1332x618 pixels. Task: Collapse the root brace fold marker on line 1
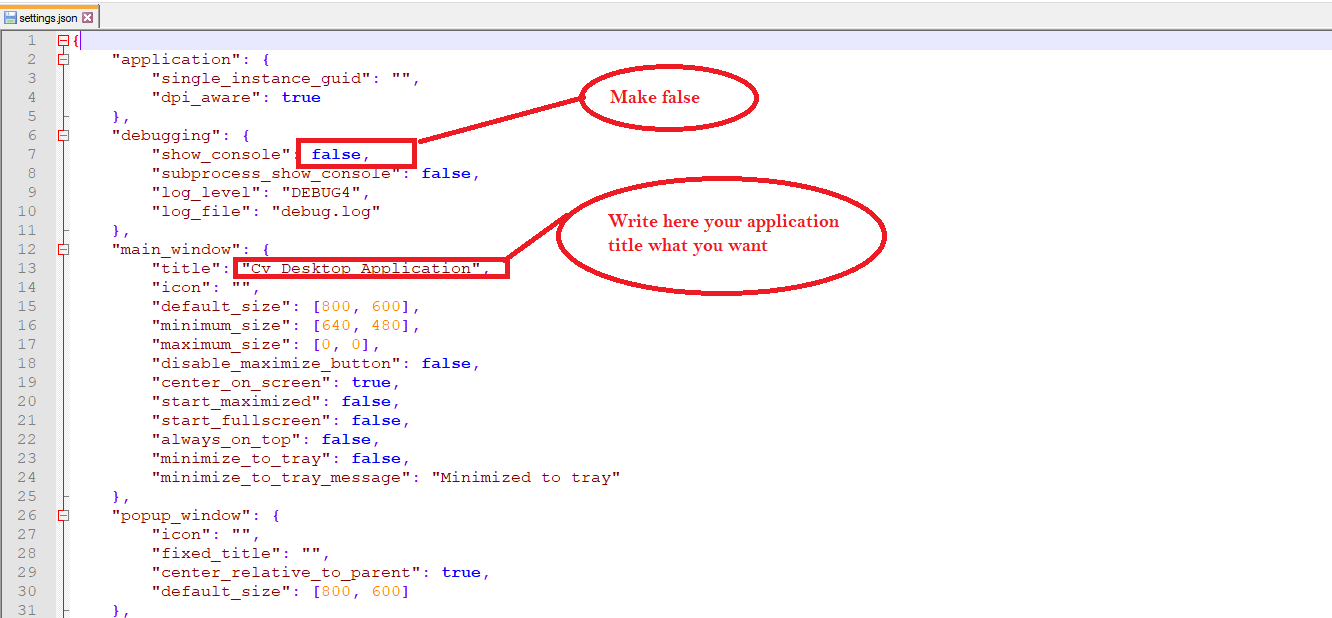[64, 41]
